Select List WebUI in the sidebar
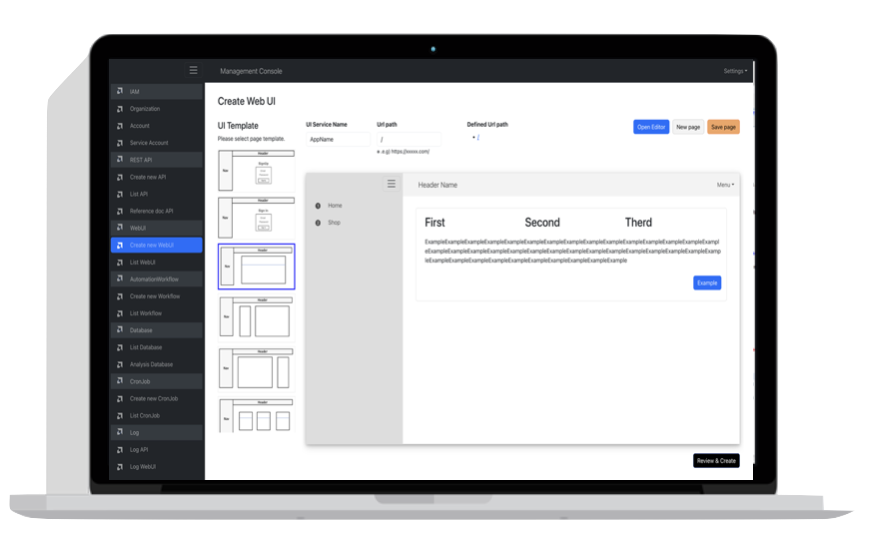880x548 pixels. click(143, 262)
